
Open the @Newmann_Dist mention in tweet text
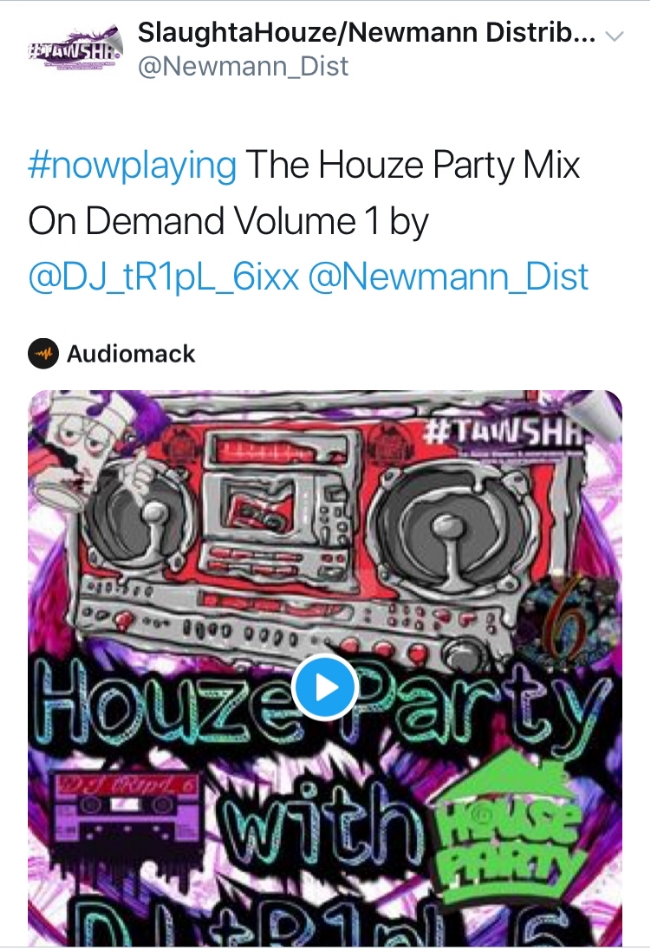[448, 277]
